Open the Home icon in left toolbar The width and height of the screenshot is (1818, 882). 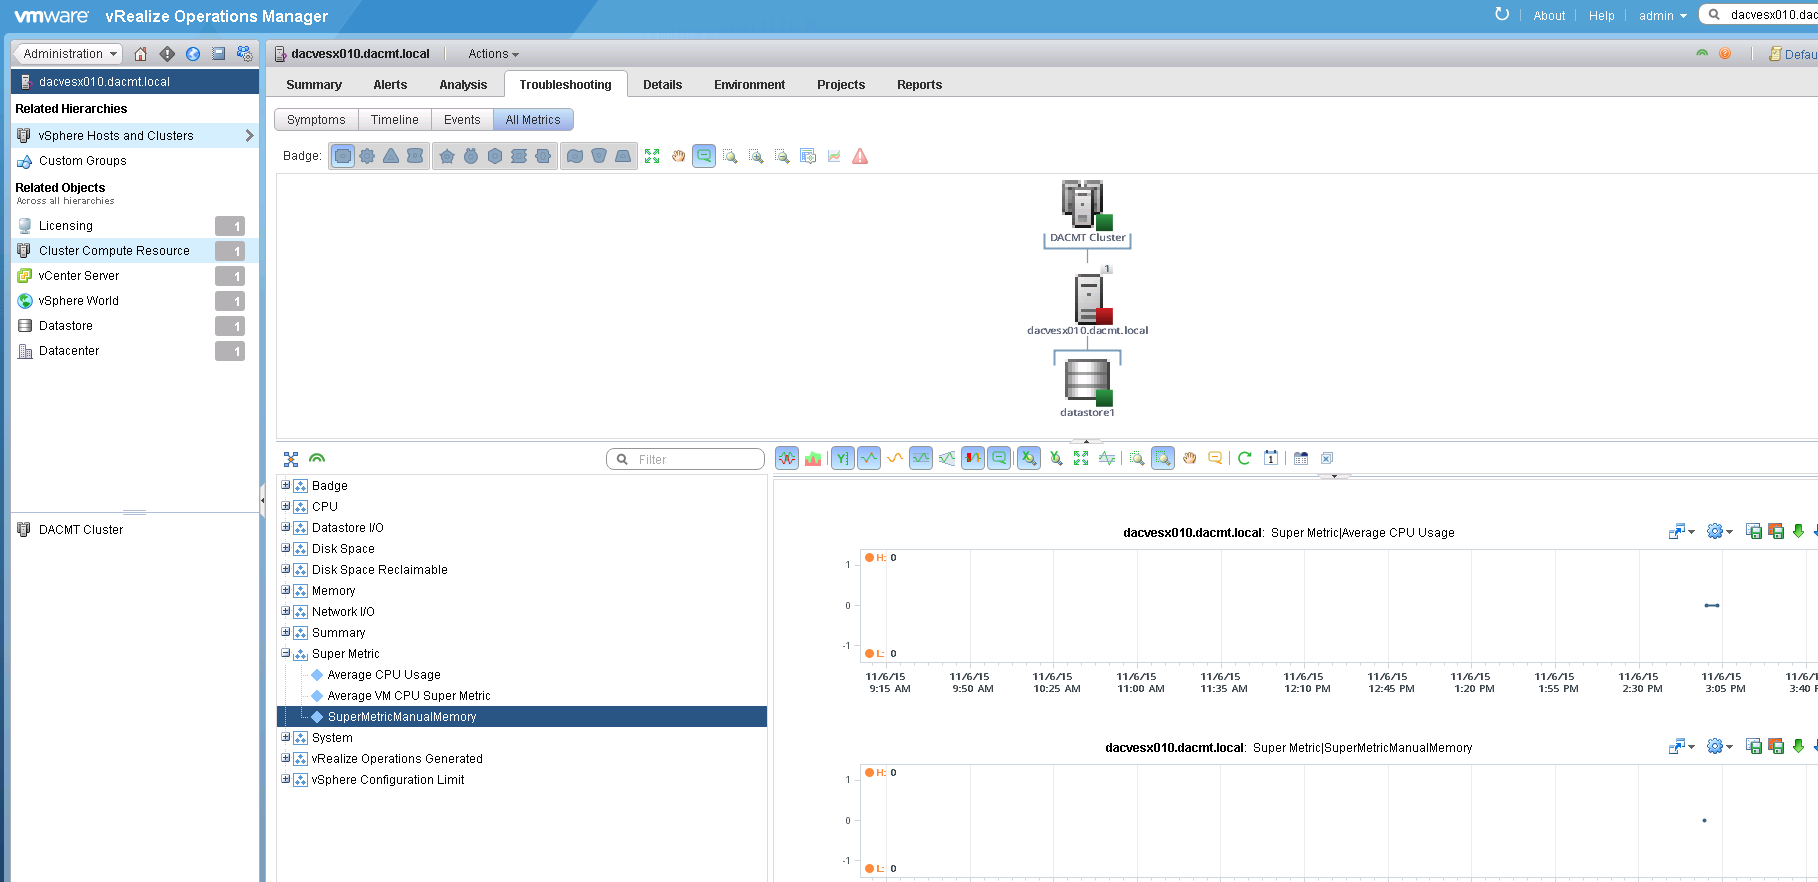click(x=140, y=54)
